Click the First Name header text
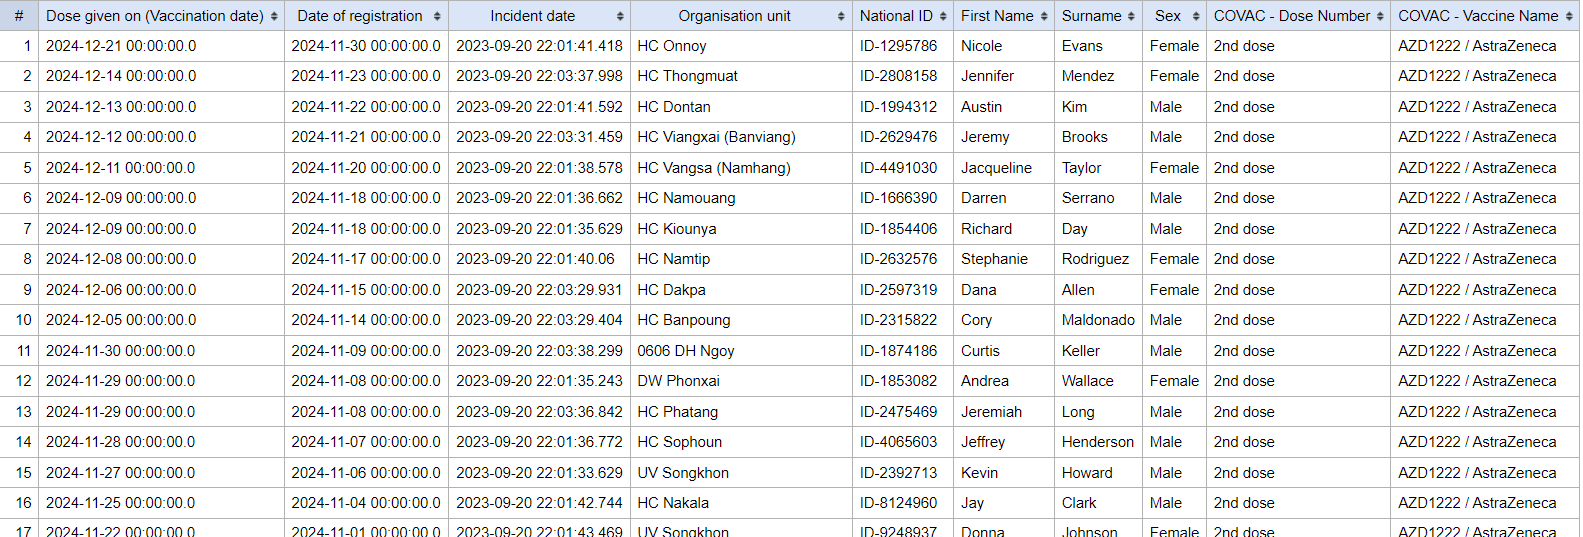This screenshot has width=1583, height=537. tap(997, 16)
